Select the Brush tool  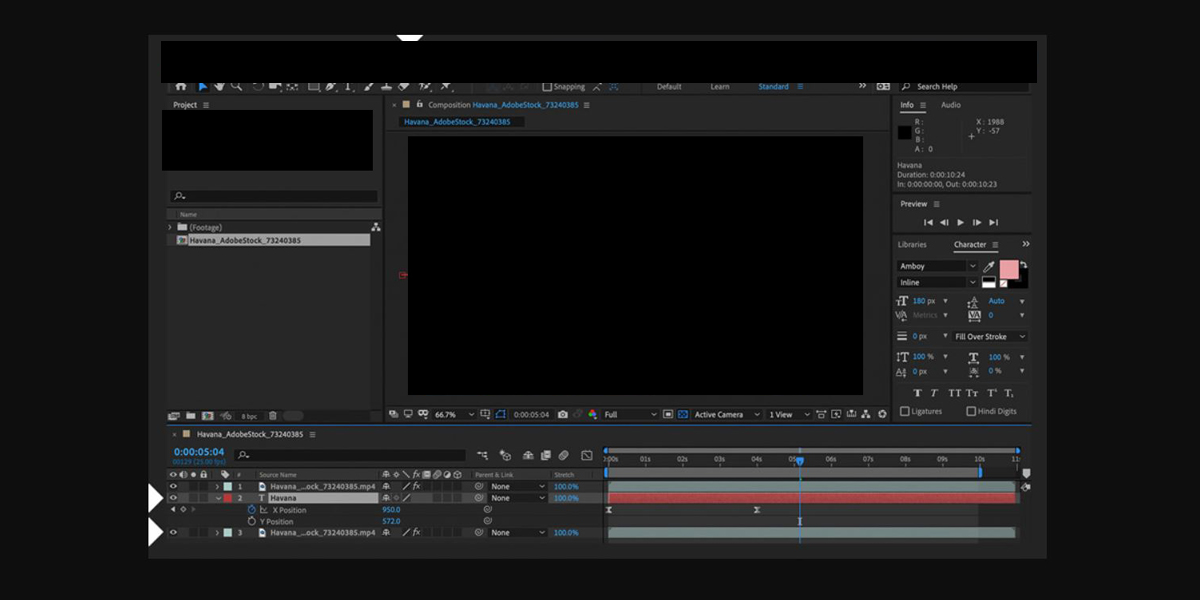[x=369, y=87]
